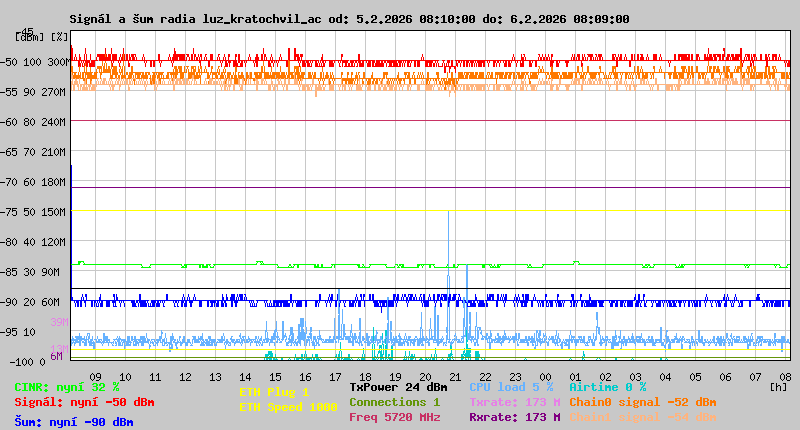Screen dimensions: 800x430
Task: Click the graph title mentioning luz_kratochvil_ac
Action: 349,19
